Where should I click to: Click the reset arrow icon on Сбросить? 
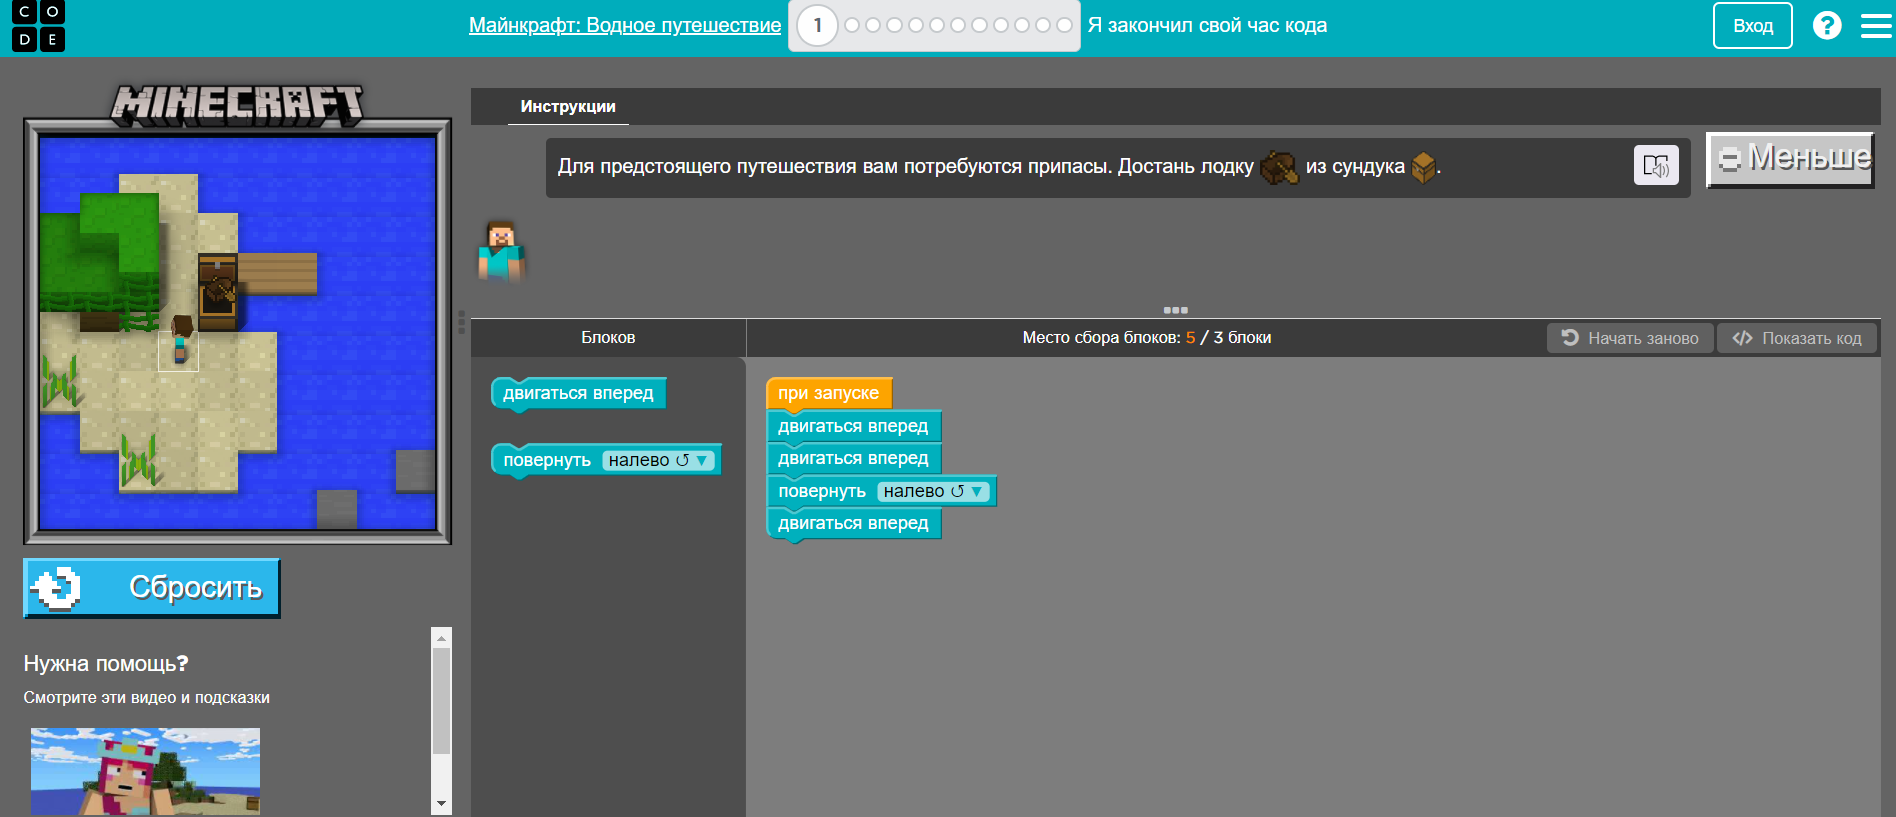[56, 588]
